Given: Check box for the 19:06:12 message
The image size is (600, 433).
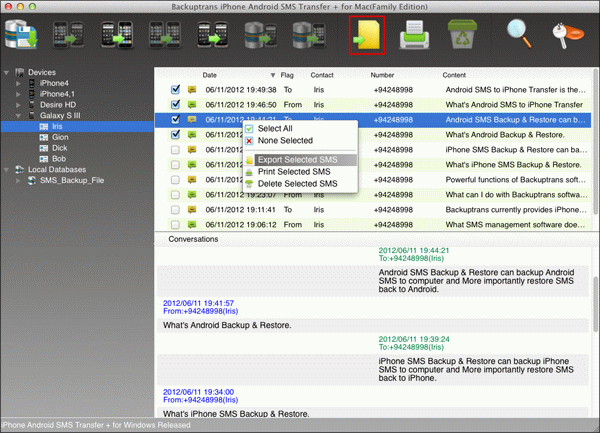Looking at the screenshot, I should click(x=175, y=225).
